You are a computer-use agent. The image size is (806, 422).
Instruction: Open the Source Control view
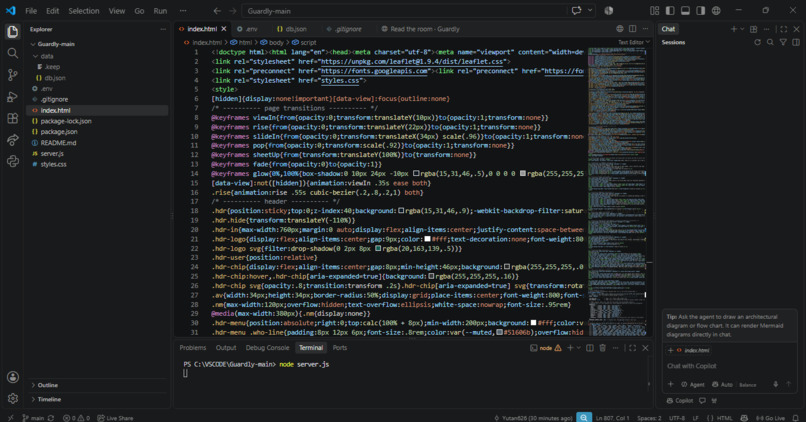point(12,75)
